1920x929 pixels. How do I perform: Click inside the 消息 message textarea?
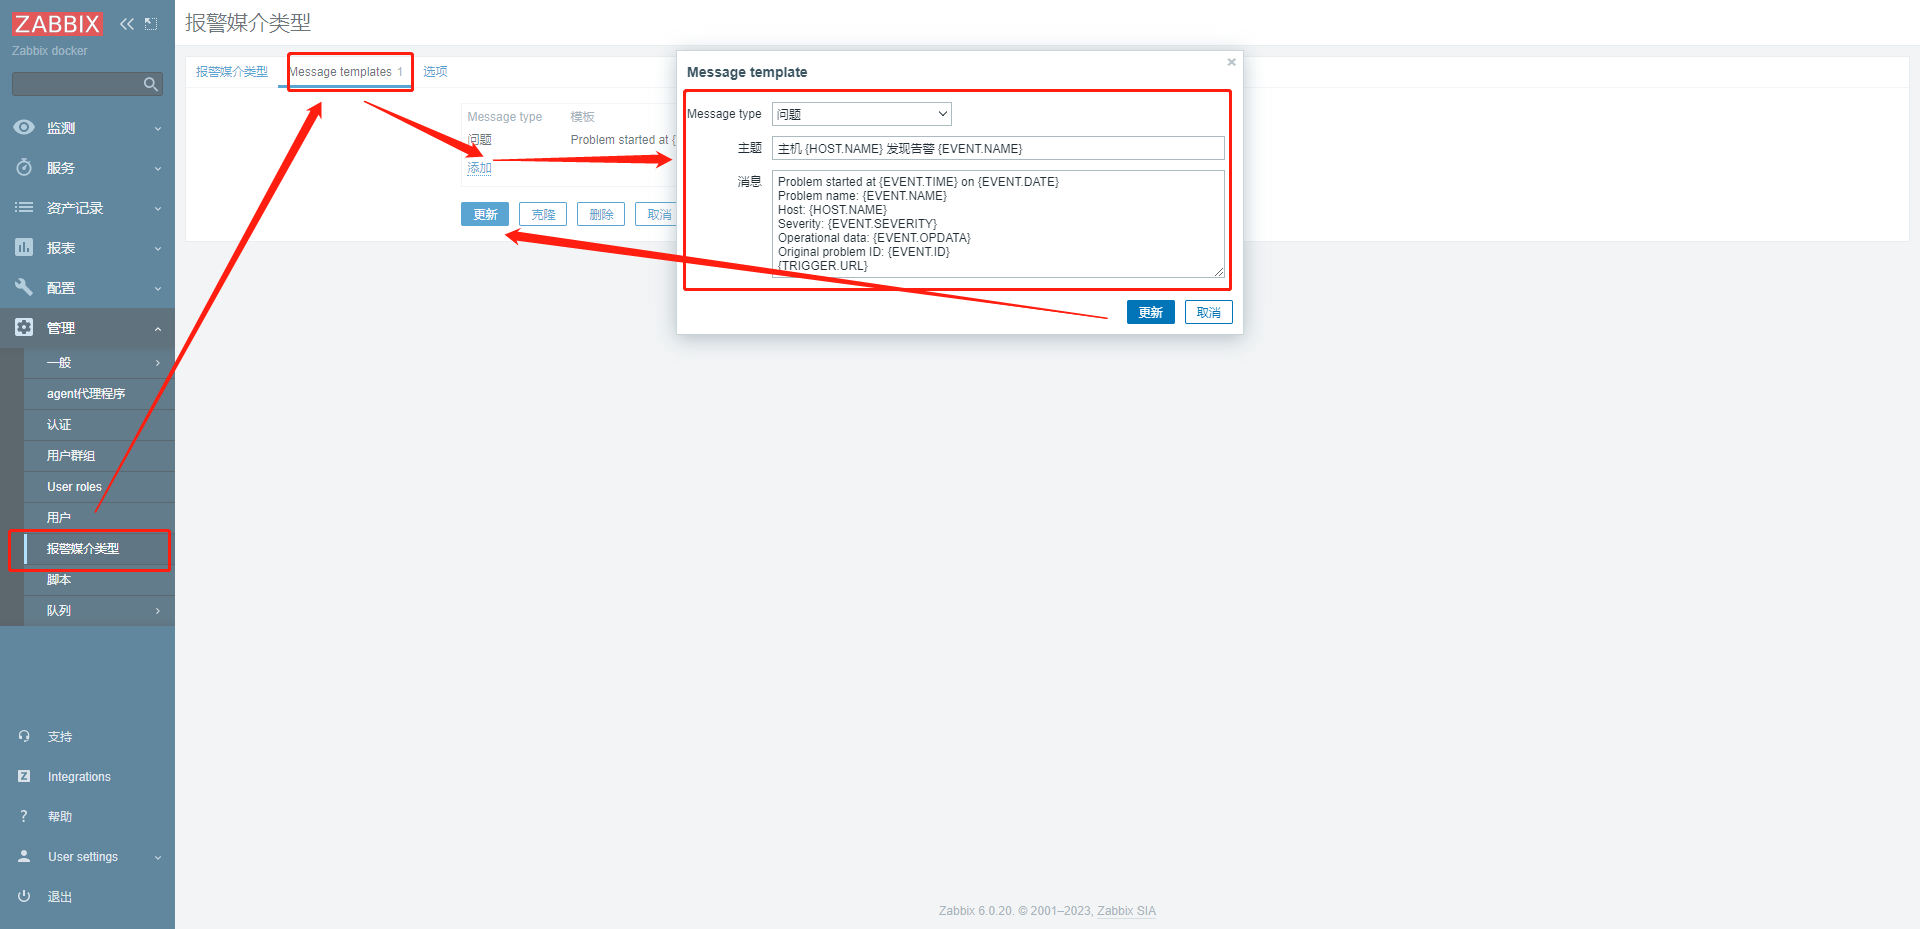click(x=998, y=224)
